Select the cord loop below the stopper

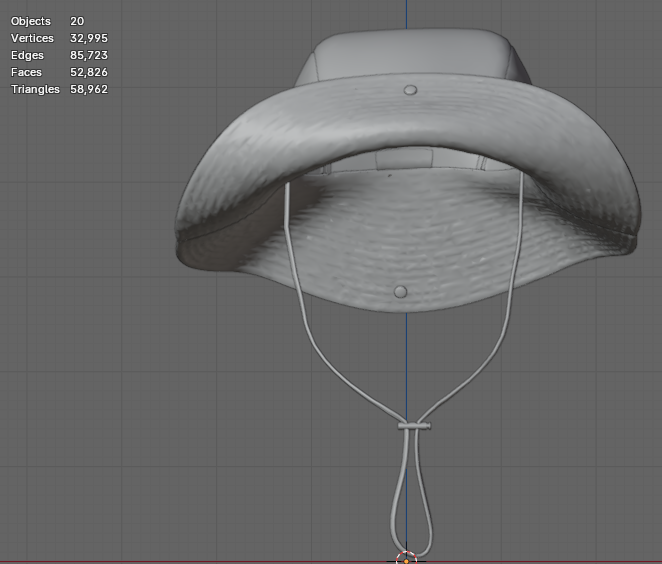click(397, 500)
